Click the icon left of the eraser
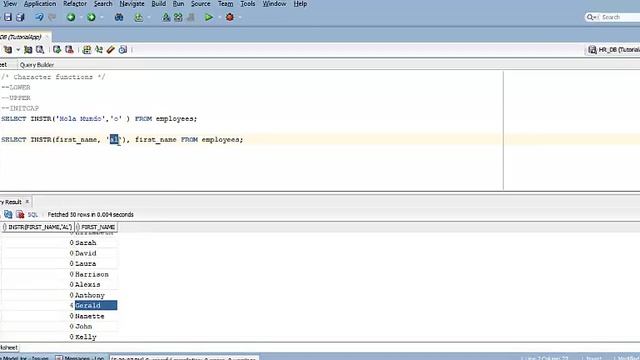Screen dimensions: 640x360 (x=99, y=50)
